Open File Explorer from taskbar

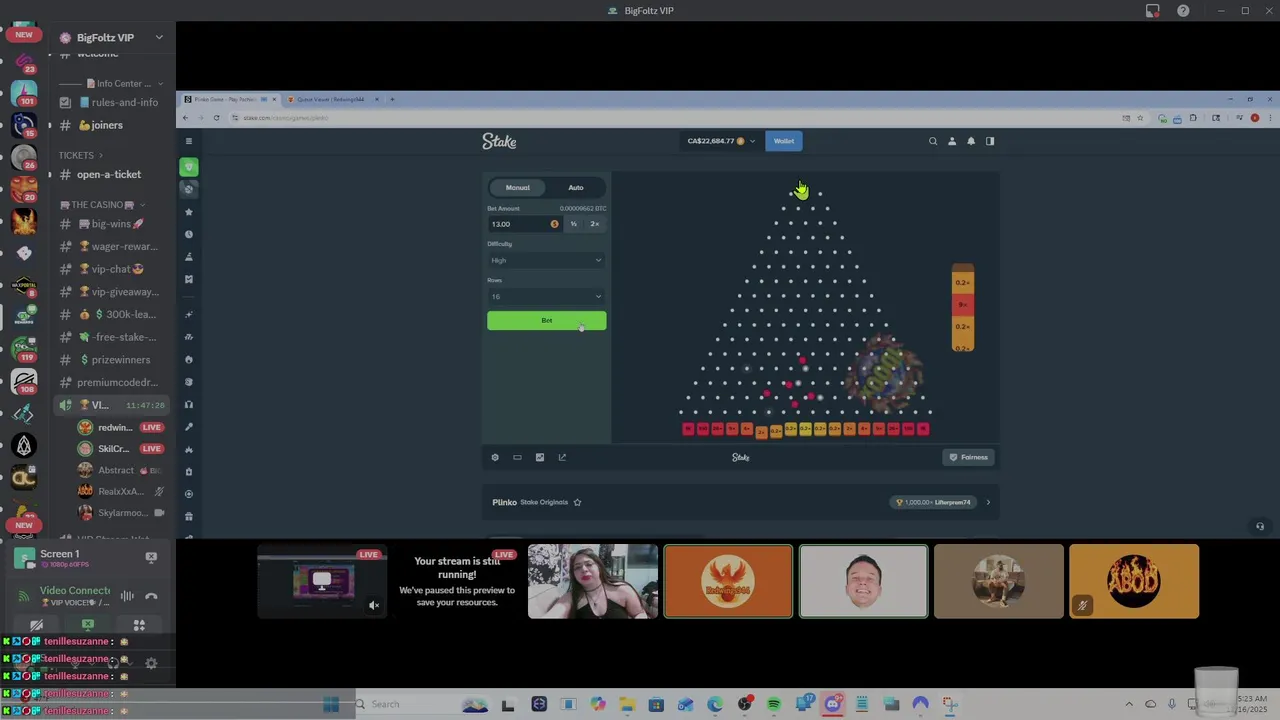pos(626,704)
